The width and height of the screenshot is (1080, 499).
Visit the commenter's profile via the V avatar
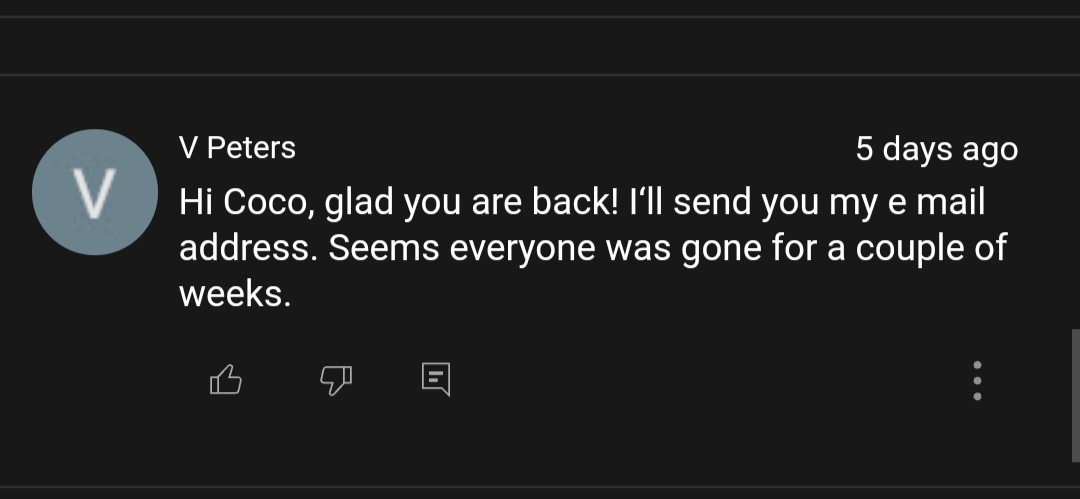[x=94, y=192]
